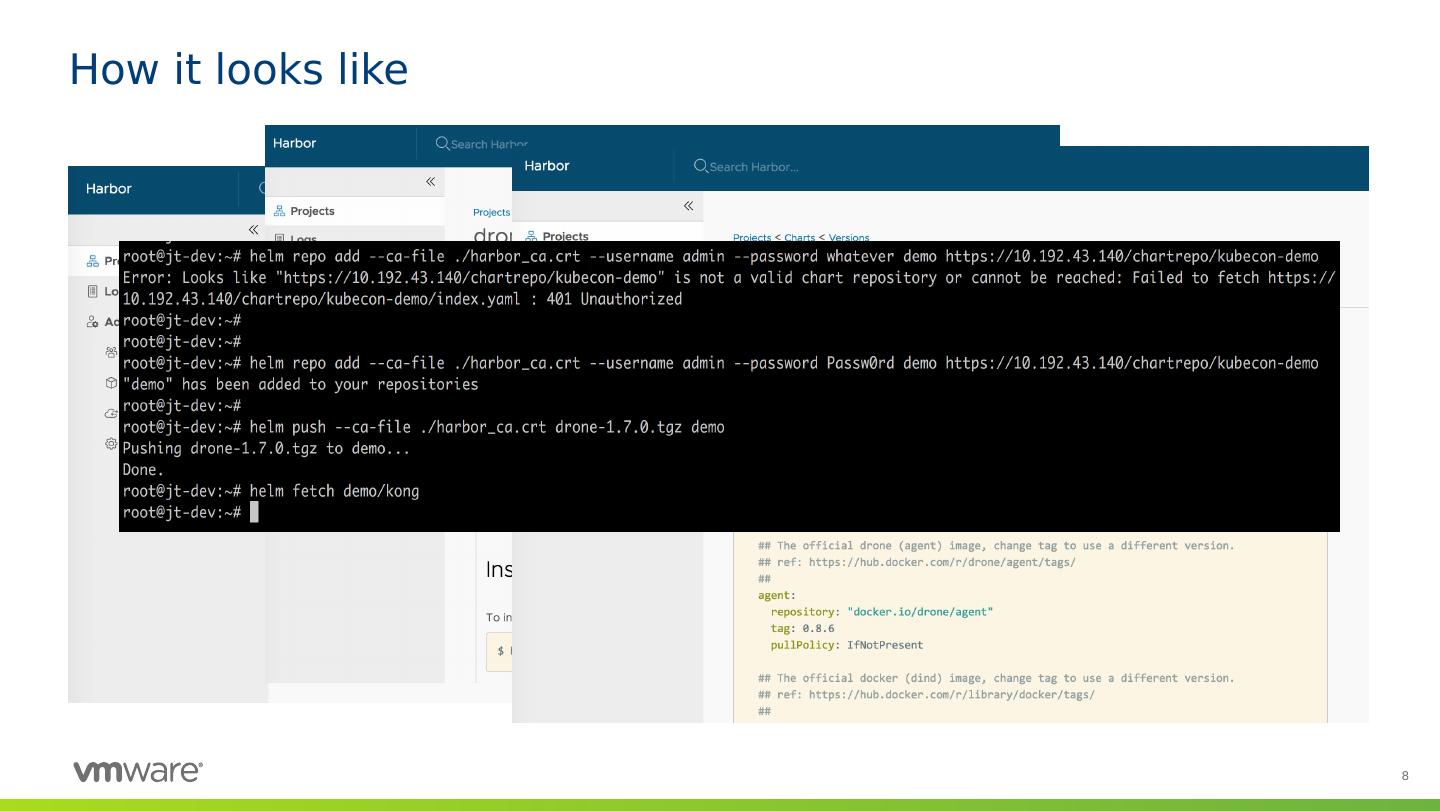
Task: Open Configuration via the gear icon
Action: coord(111,444)
